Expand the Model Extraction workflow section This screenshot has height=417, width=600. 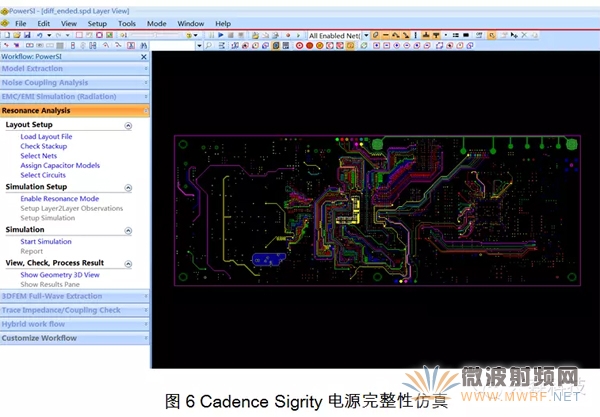click(75, 69)
